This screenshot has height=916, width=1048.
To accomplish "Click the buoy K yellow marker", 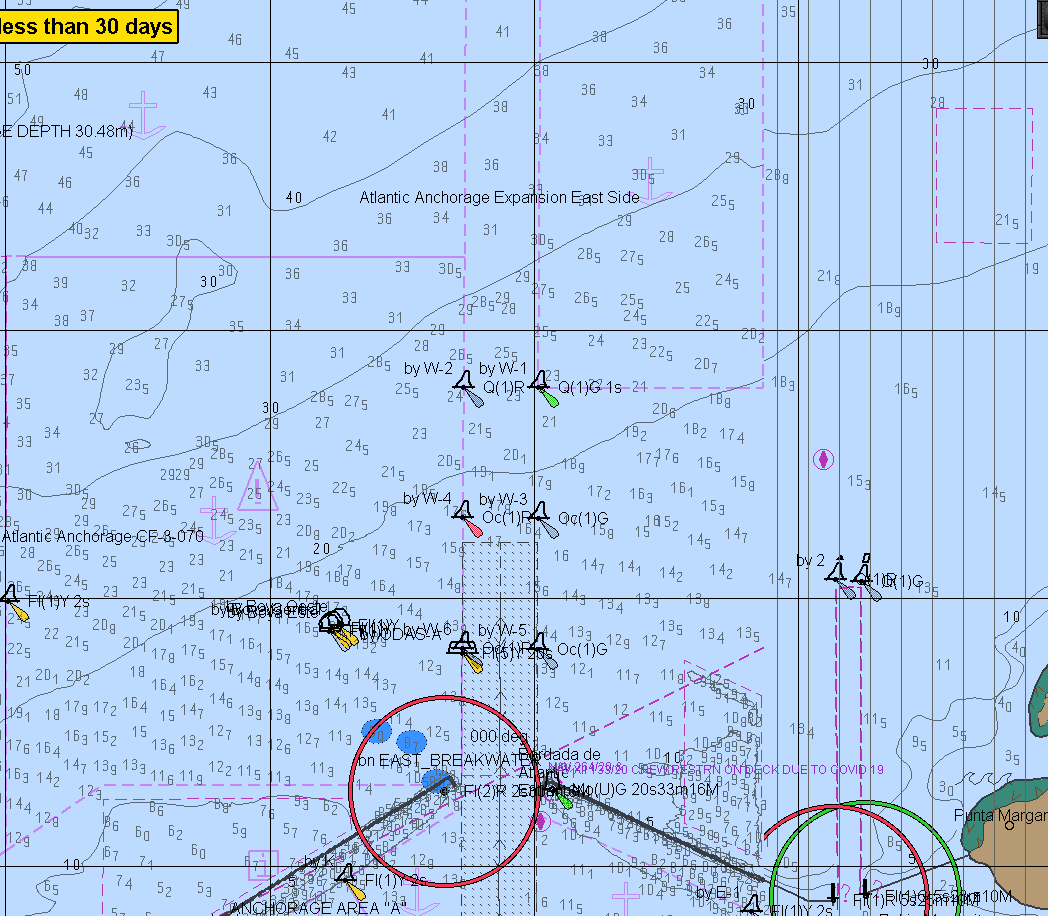I will (347, 878).
